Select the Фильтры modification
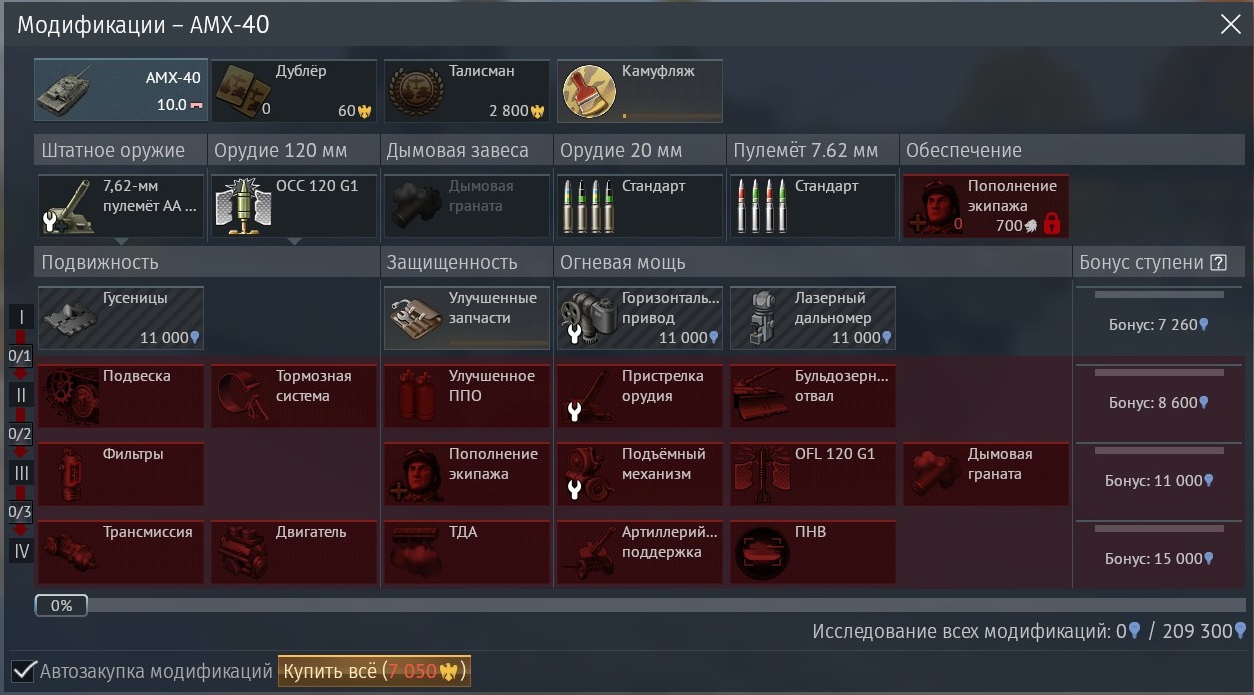The height and width of the screenshot is (695, 1254). coord(120,474)
